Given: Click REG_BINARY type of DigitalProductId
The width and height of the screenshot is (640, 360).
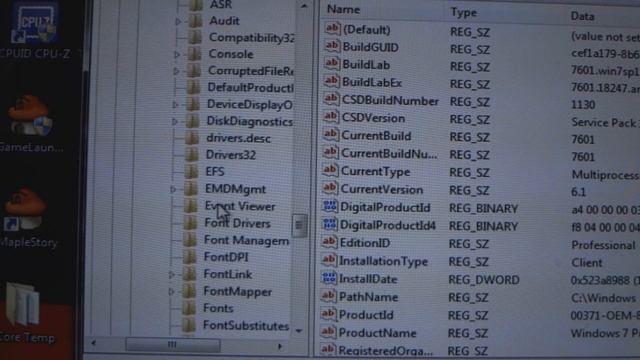Looking at the screenshot, I should pos(483,209).
